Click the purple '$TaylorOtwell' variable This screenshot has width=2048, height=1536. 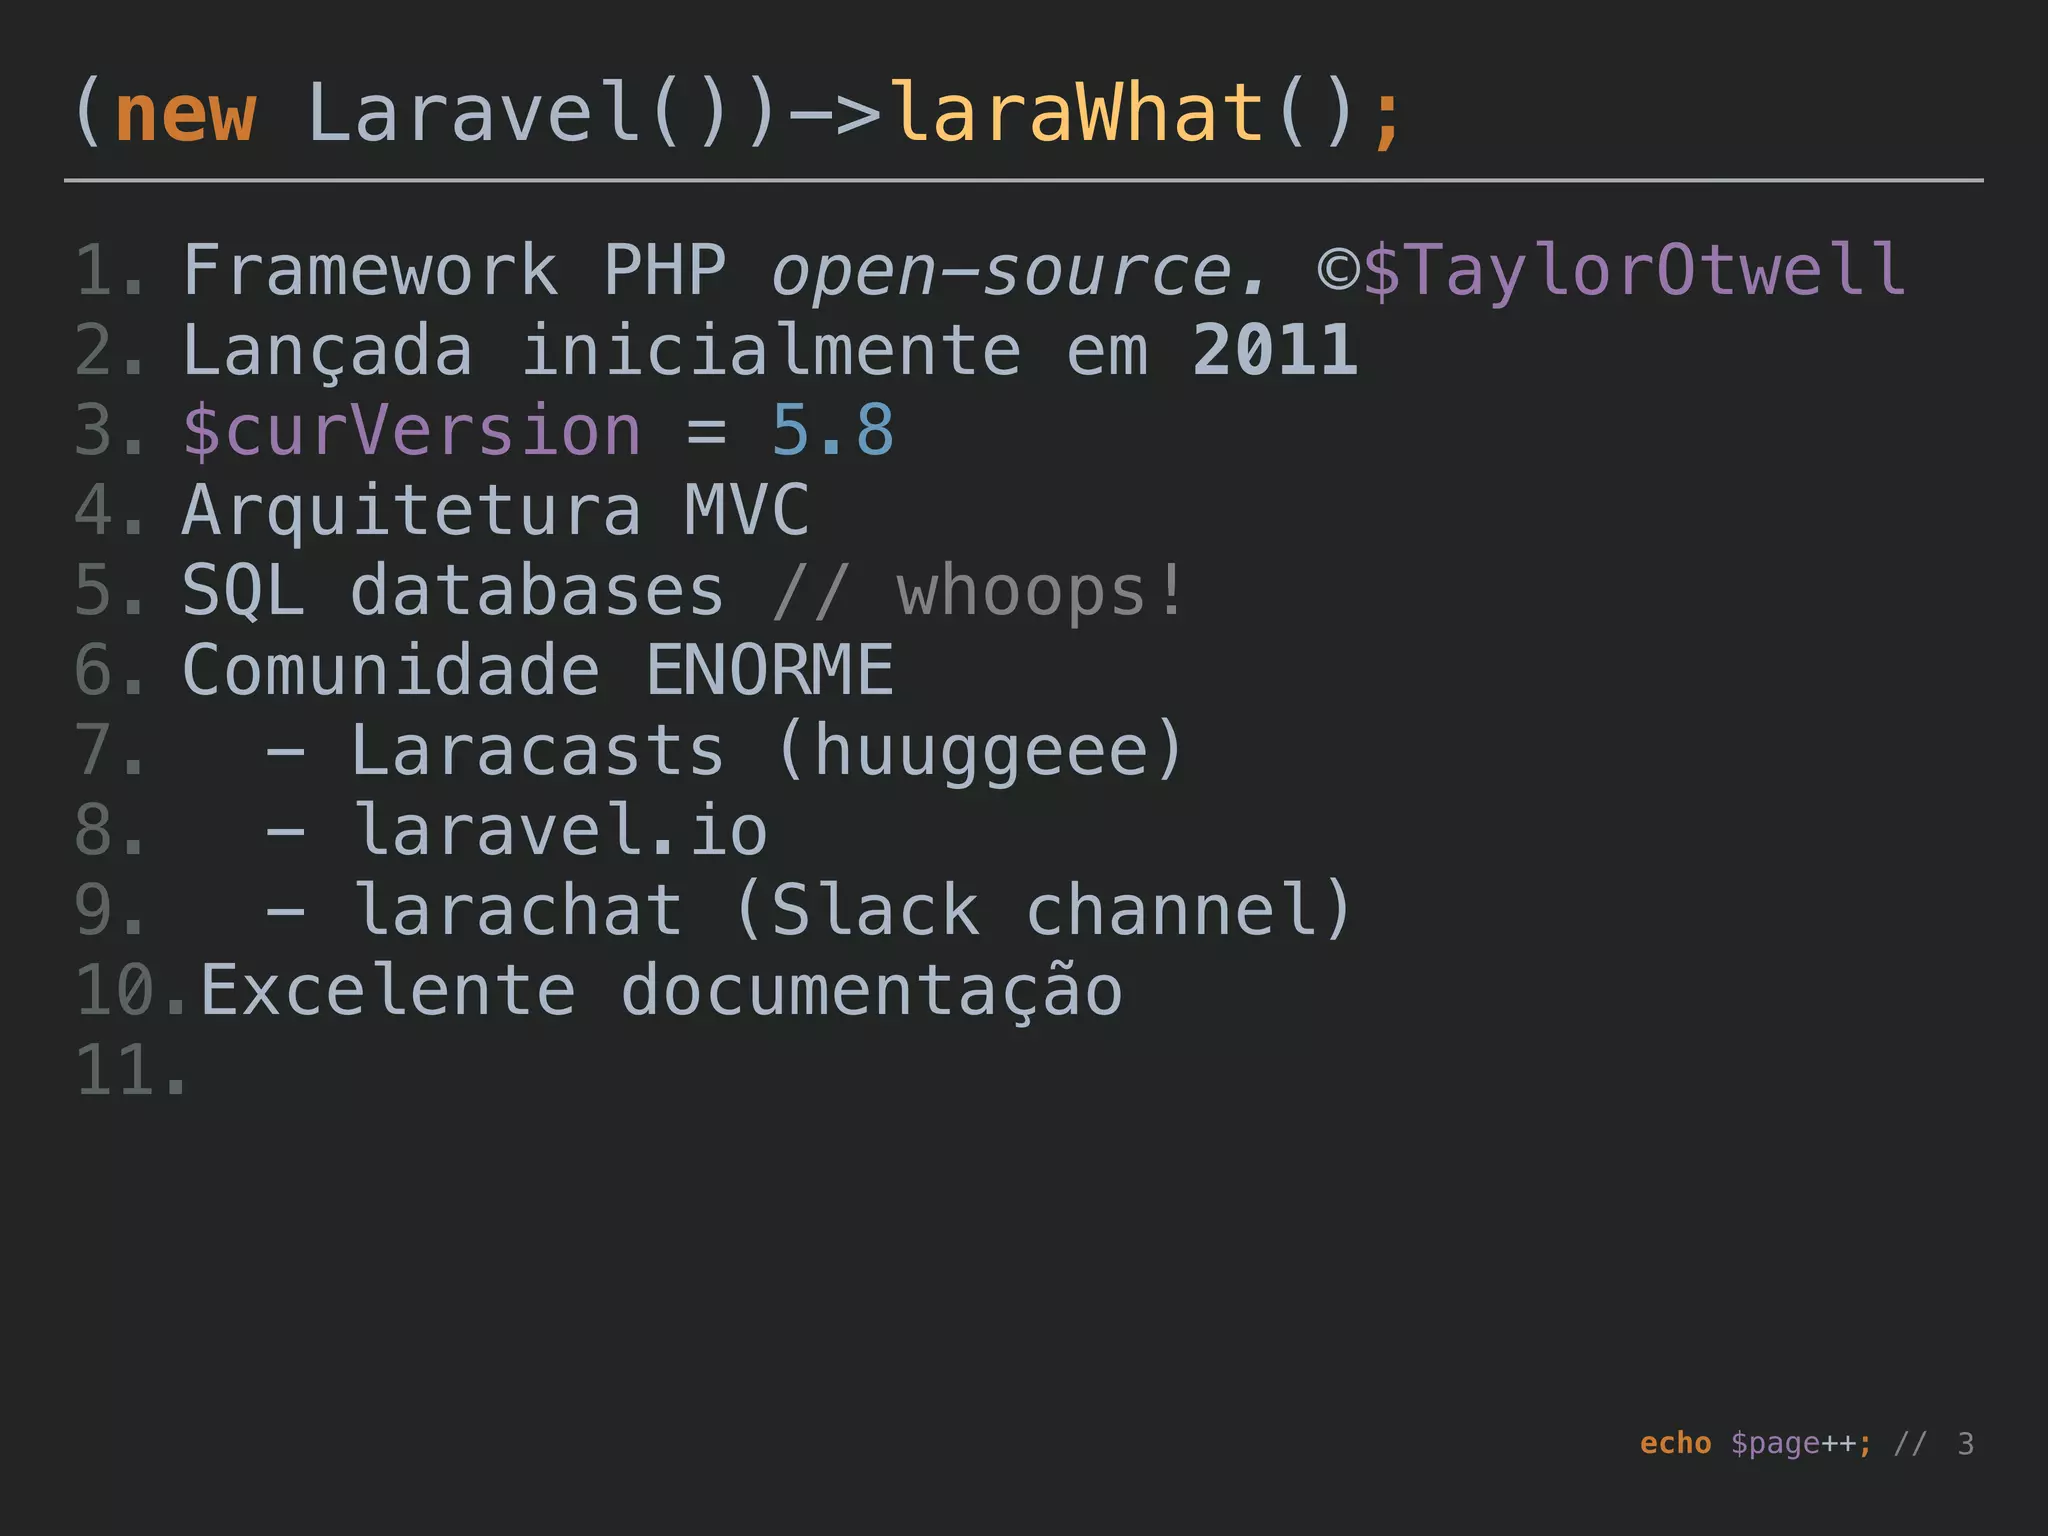[x=1636, y=270]
